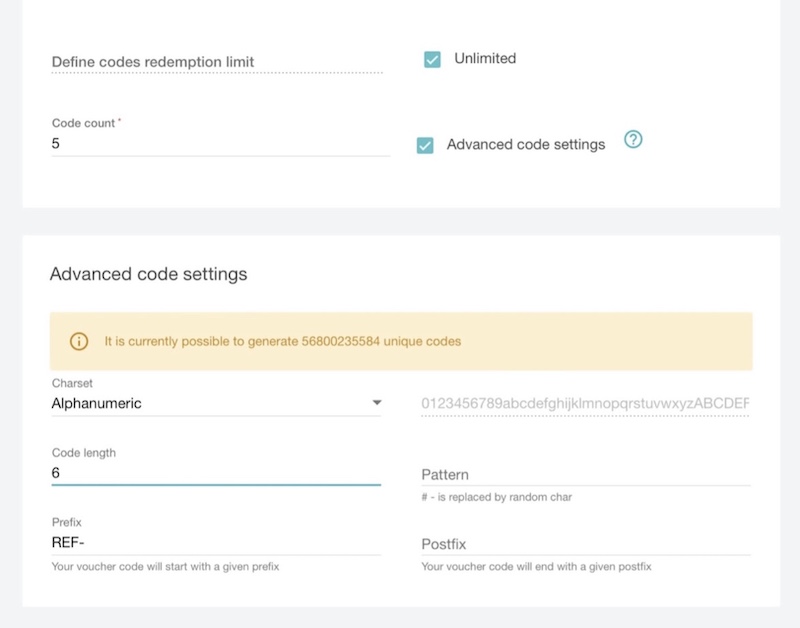Click the help question mark icon
Viewport: 800px width, 628px height.
(x=633, y=140)
